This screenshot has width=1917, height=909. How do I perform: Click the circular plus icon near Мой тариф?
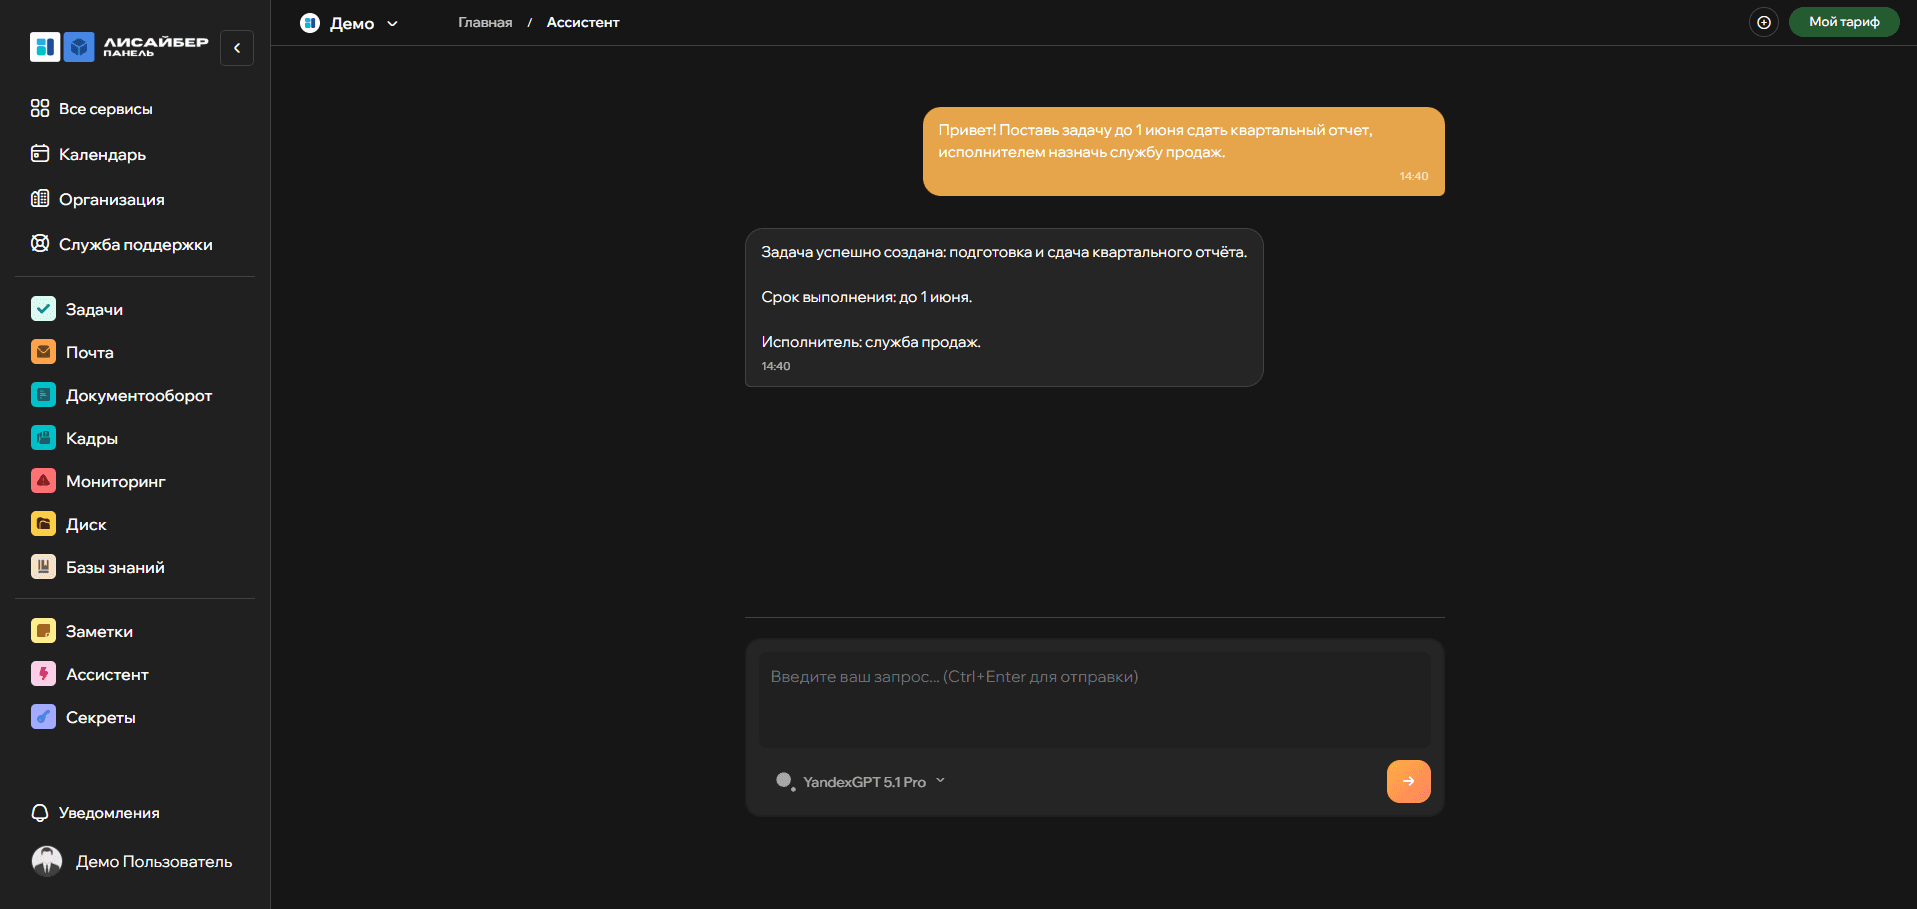point(1764,22)
